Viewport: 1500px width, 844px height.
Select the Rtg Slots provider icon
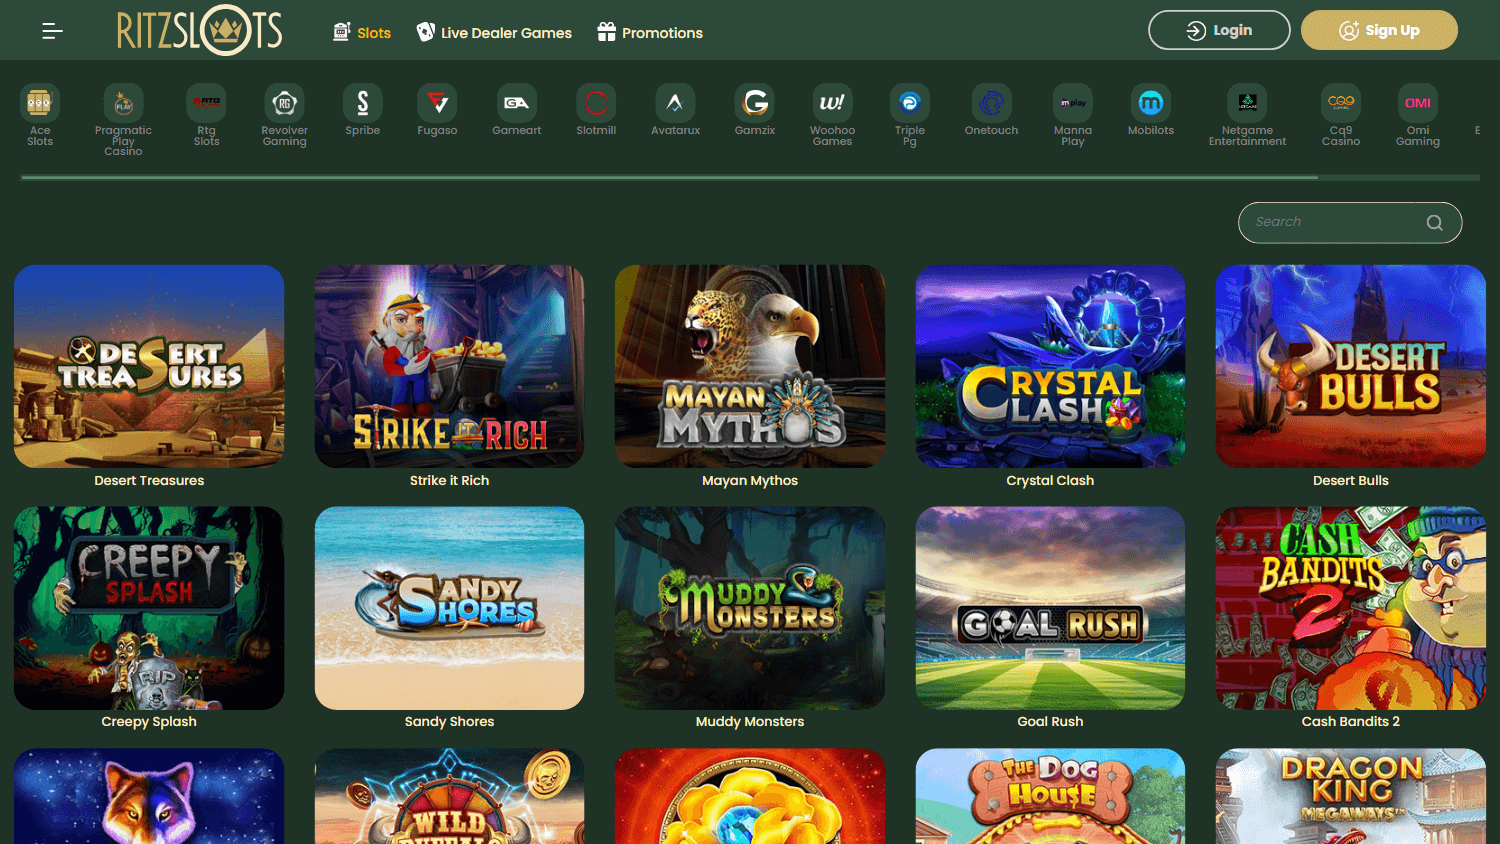[x=206, y=102]
